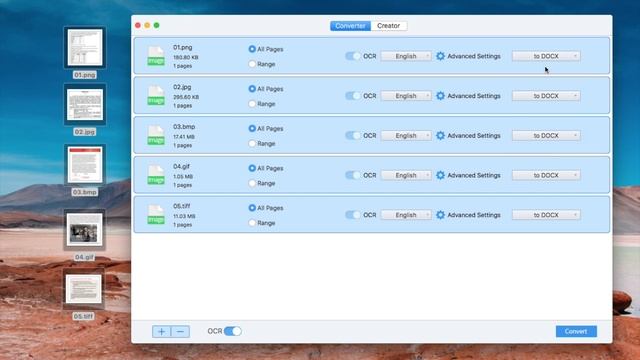Open Advanced Settings gear for 02.jpg
Viewport: 640px width, 360px height.
(440, 96)
